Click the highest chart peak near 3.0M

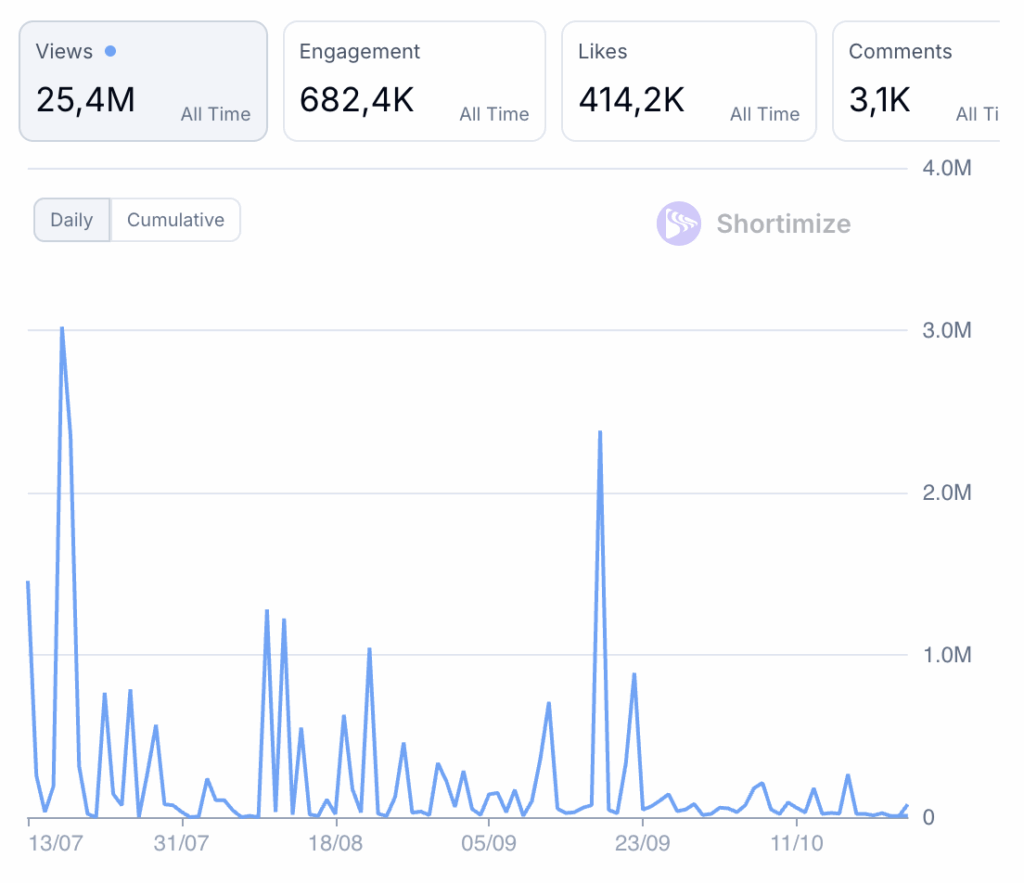point(61,328)
